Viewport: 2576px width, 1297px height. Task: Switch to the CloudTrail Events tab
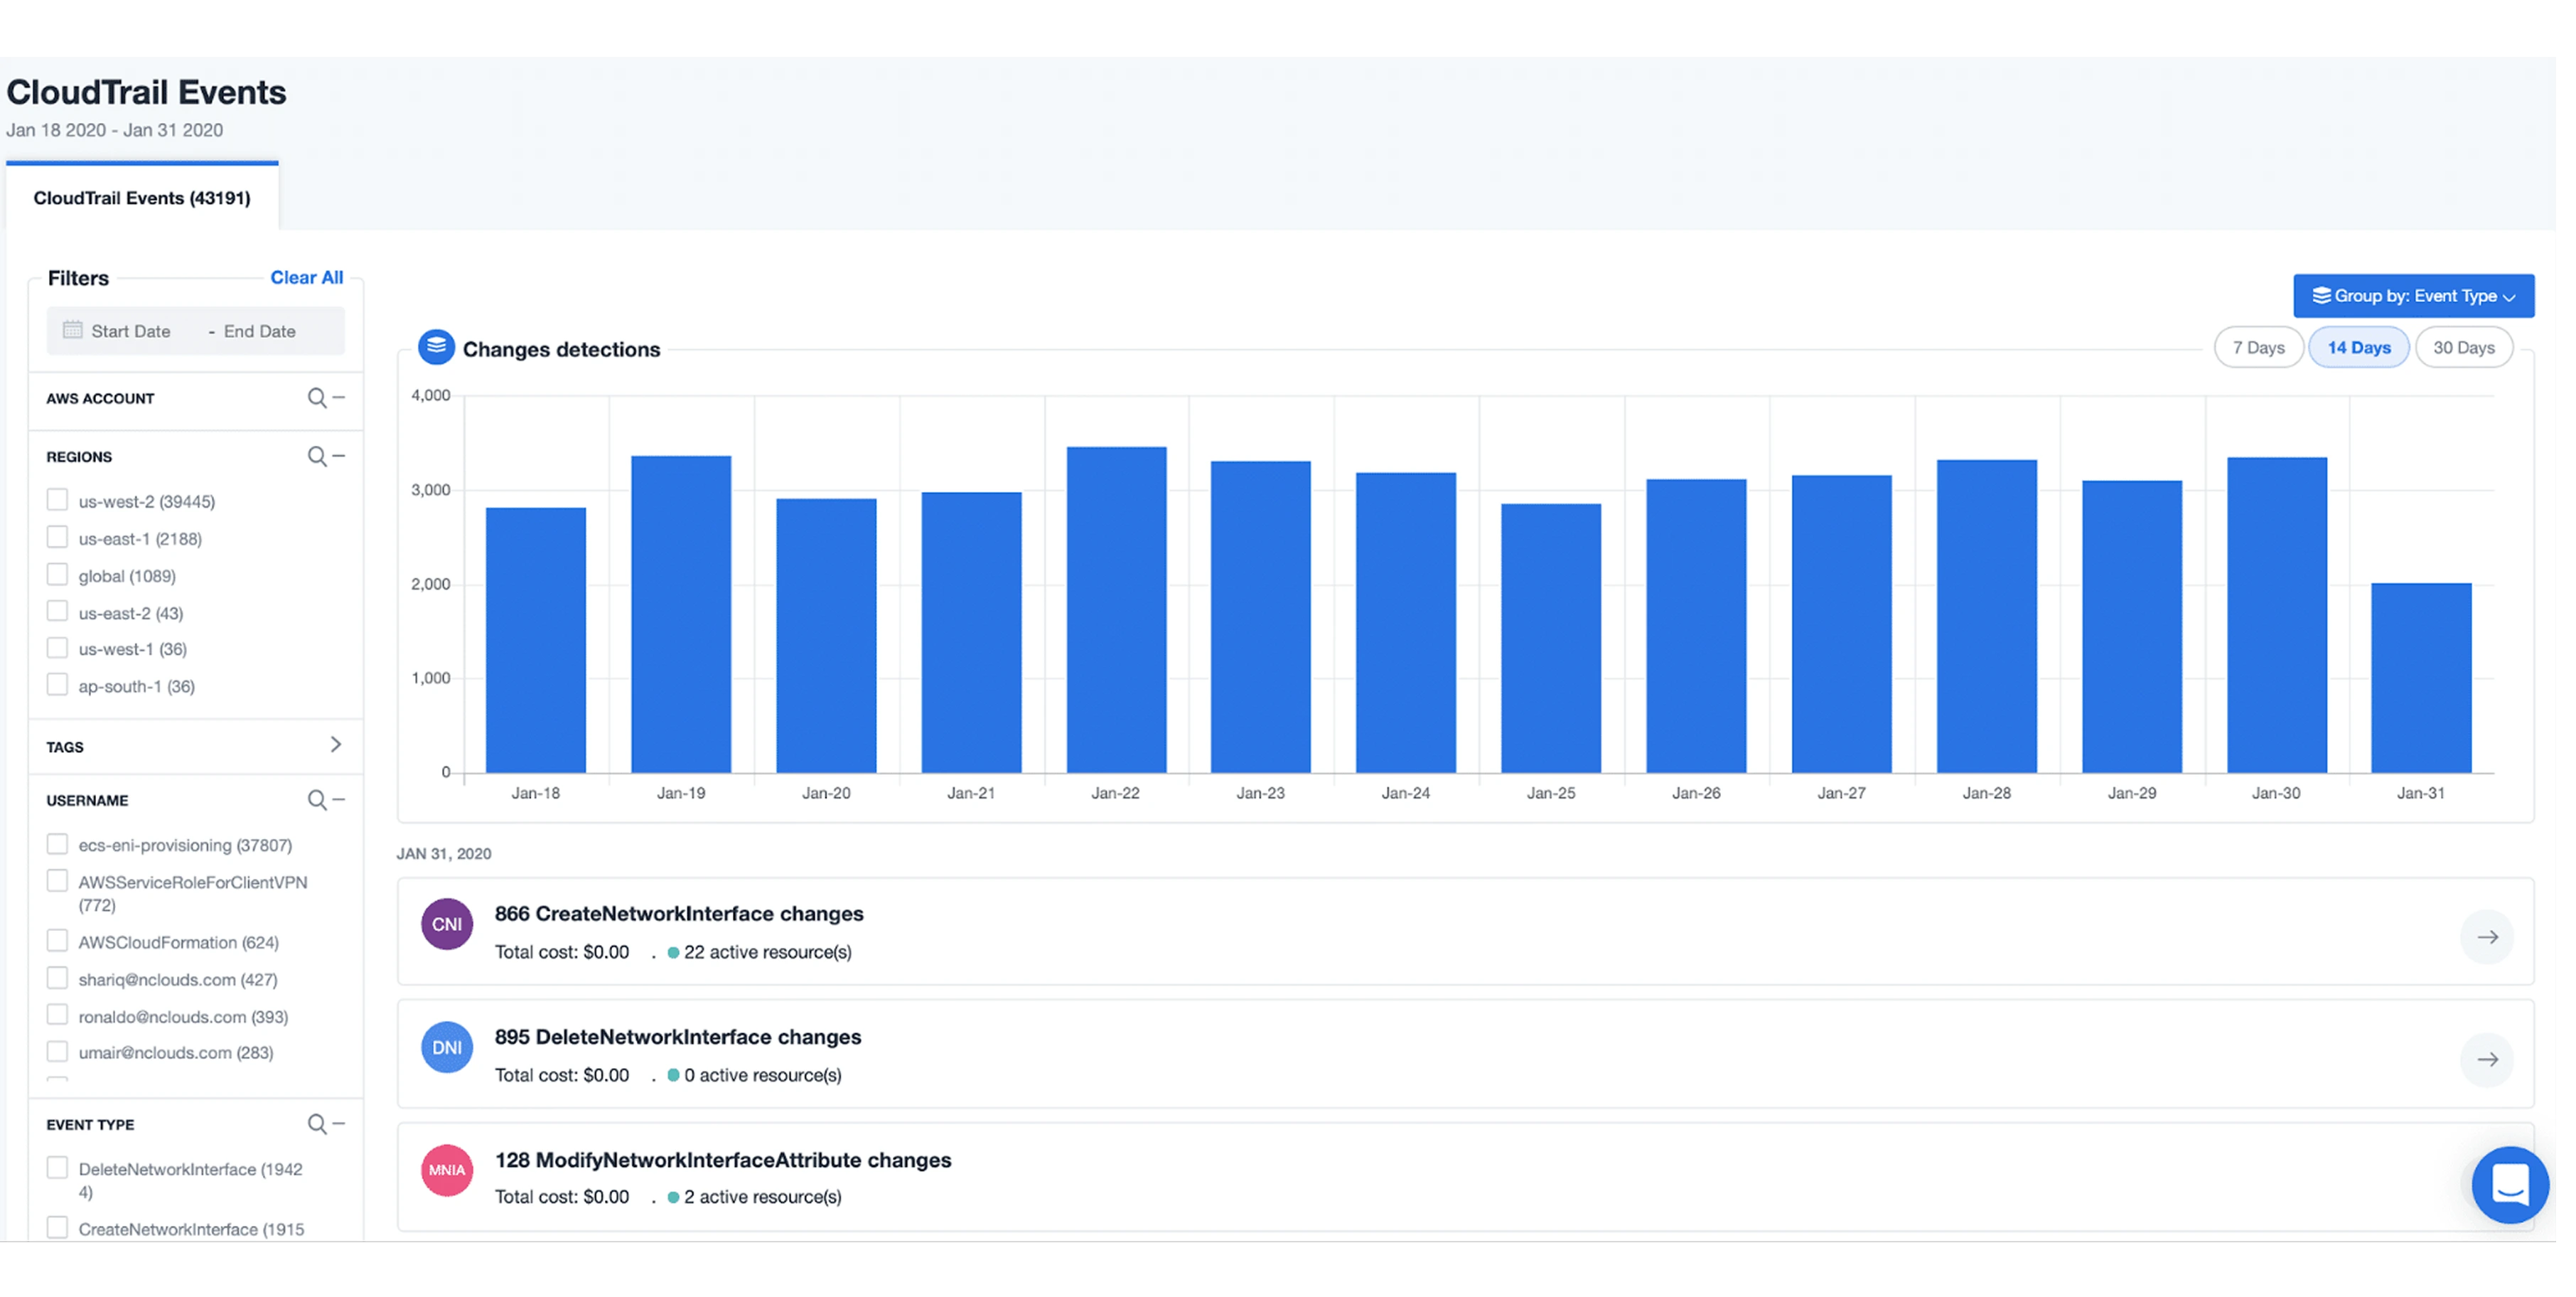[x=141, y=197]
